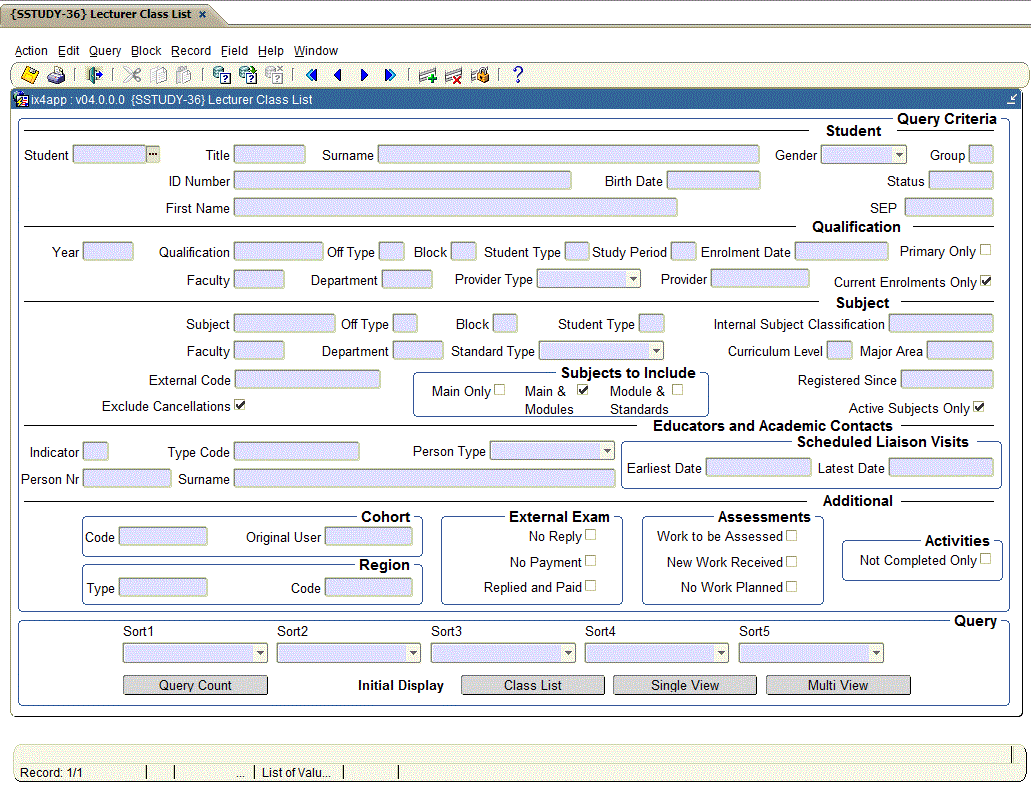Open the Query menu
Viewport: 1031px width, 786px height.
pyautogui.click(x=104, y=50)
